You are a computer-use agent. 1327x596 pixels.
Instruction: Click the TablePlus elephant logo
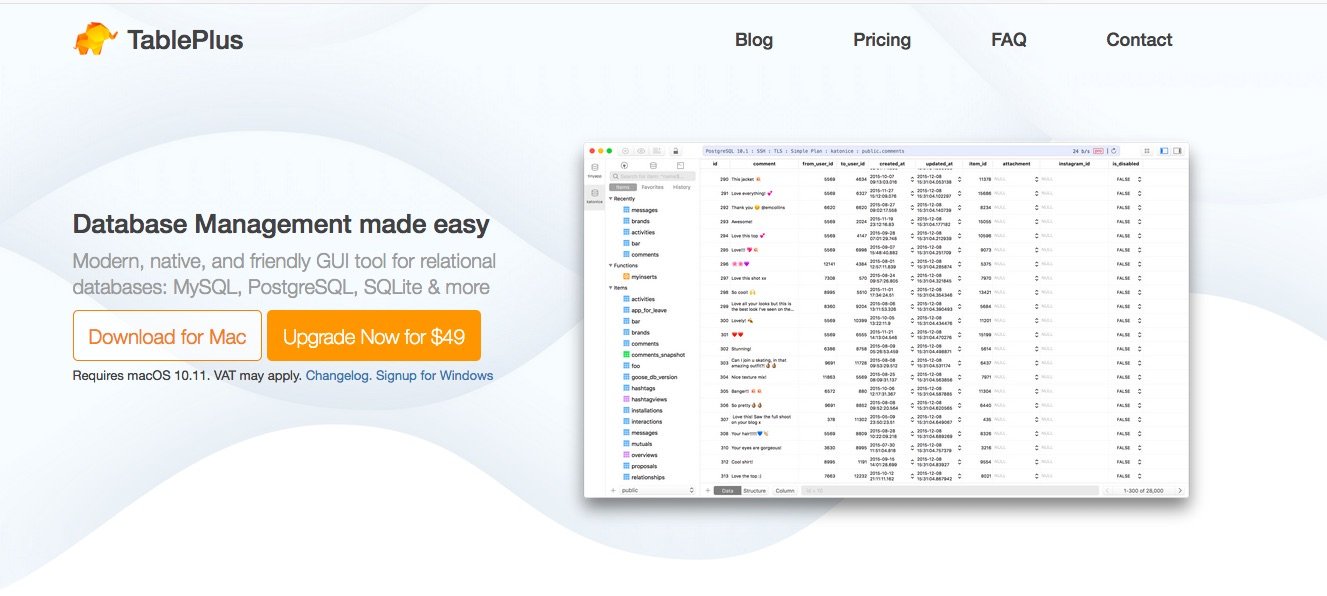pos(95,40)
